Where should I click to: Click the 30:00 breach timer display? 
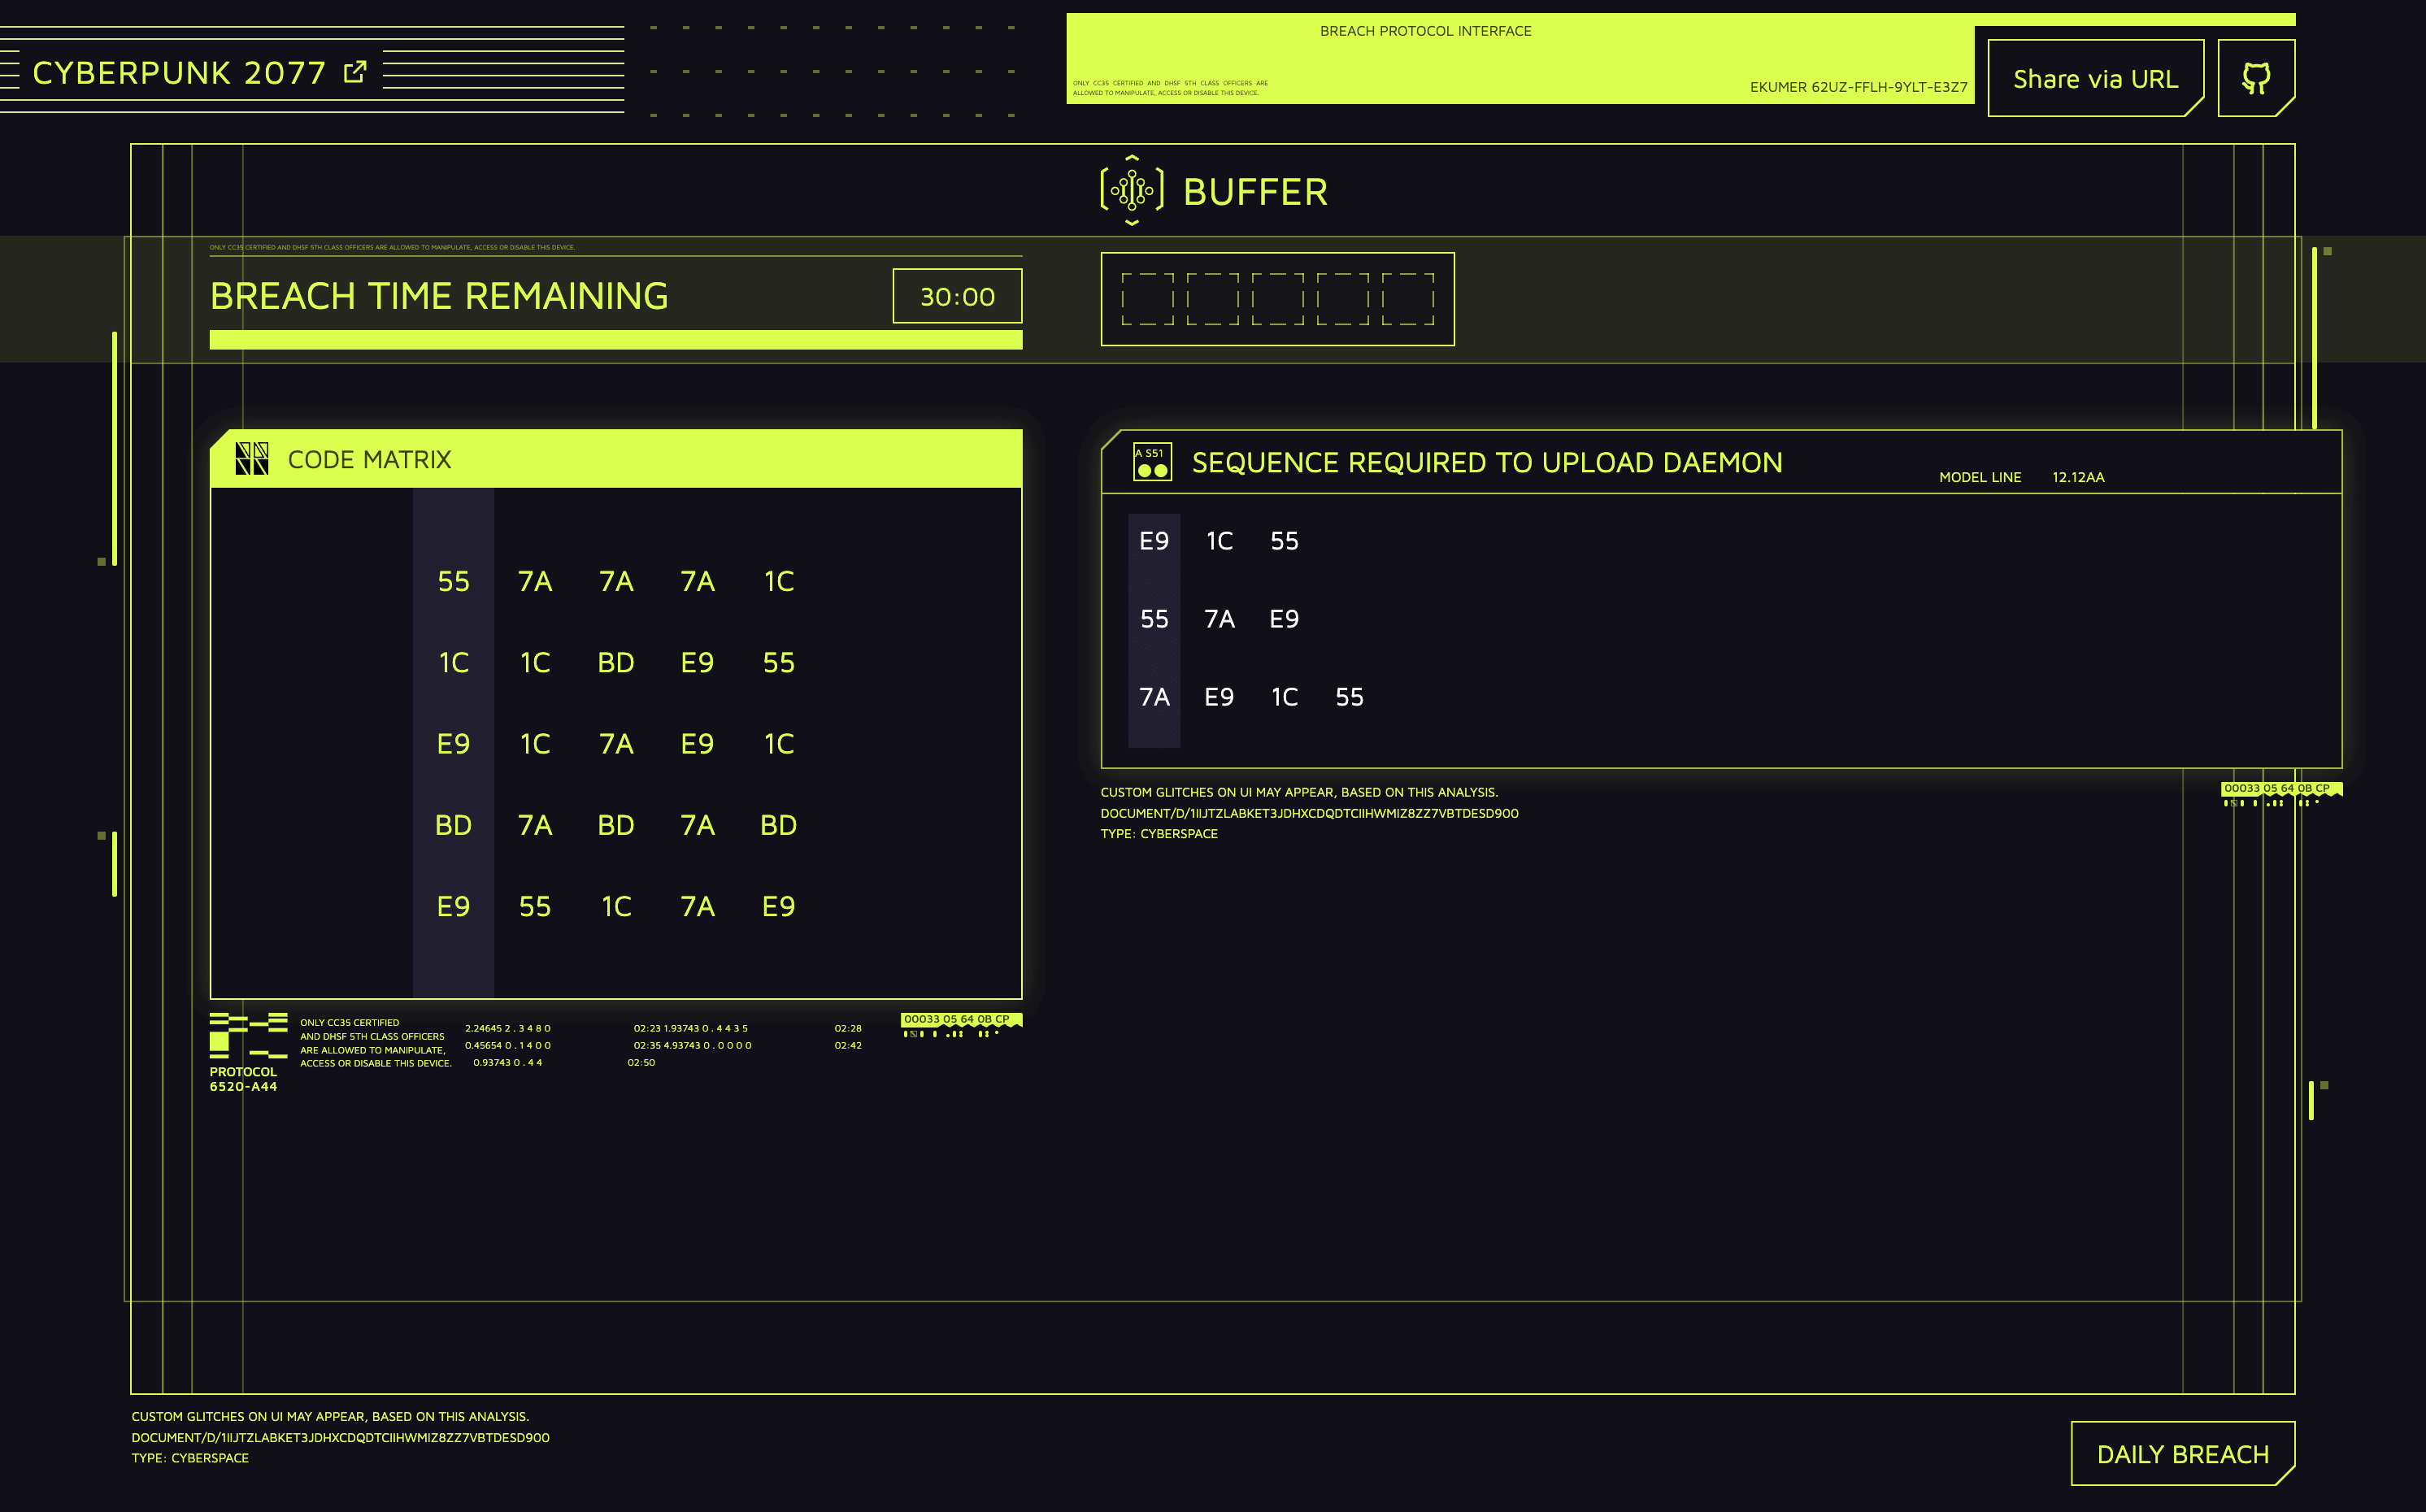point(956,296)
